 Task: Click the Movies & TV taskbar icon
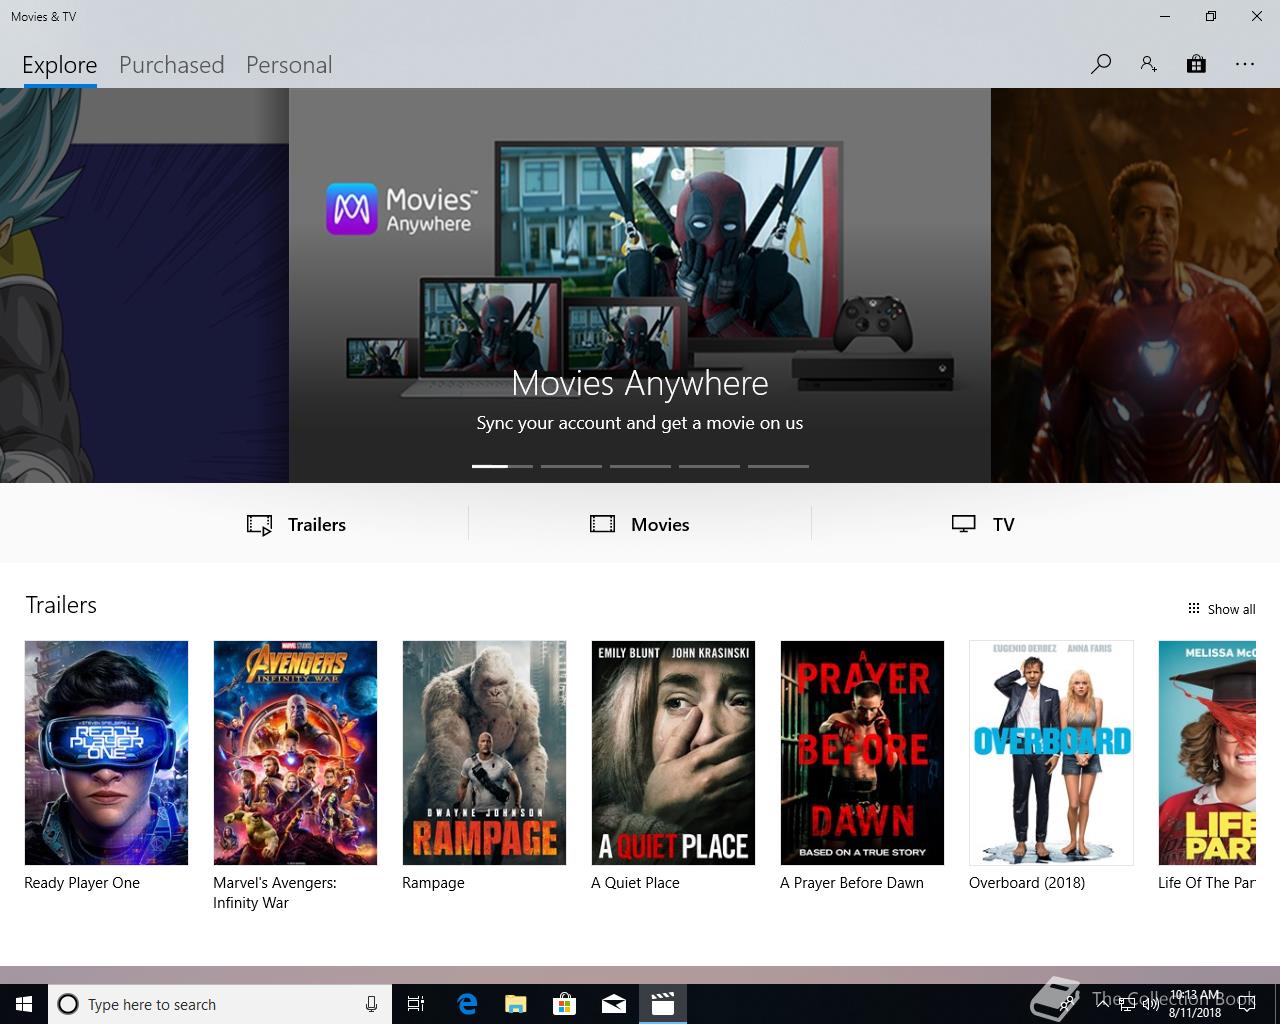663,1004
